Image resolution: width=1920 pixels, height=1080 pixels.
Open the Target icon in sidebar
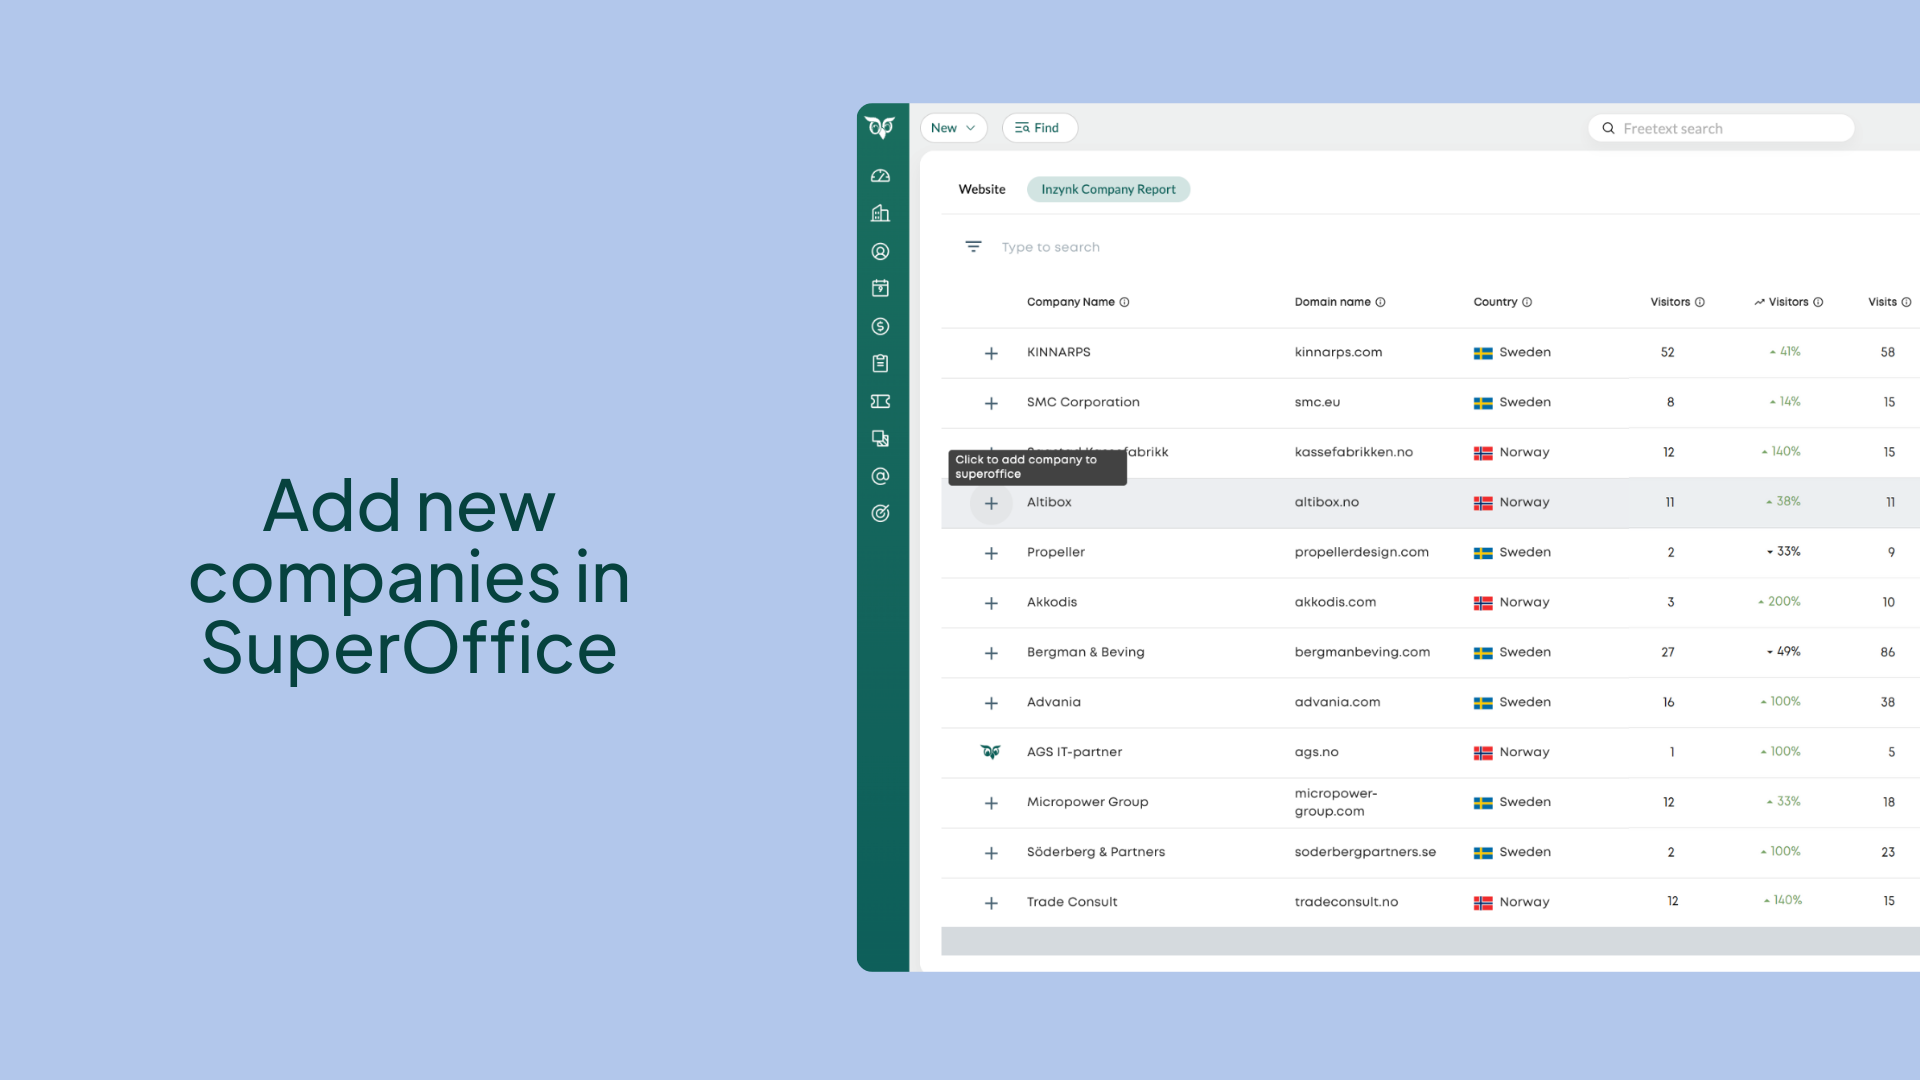pos(880,513)
